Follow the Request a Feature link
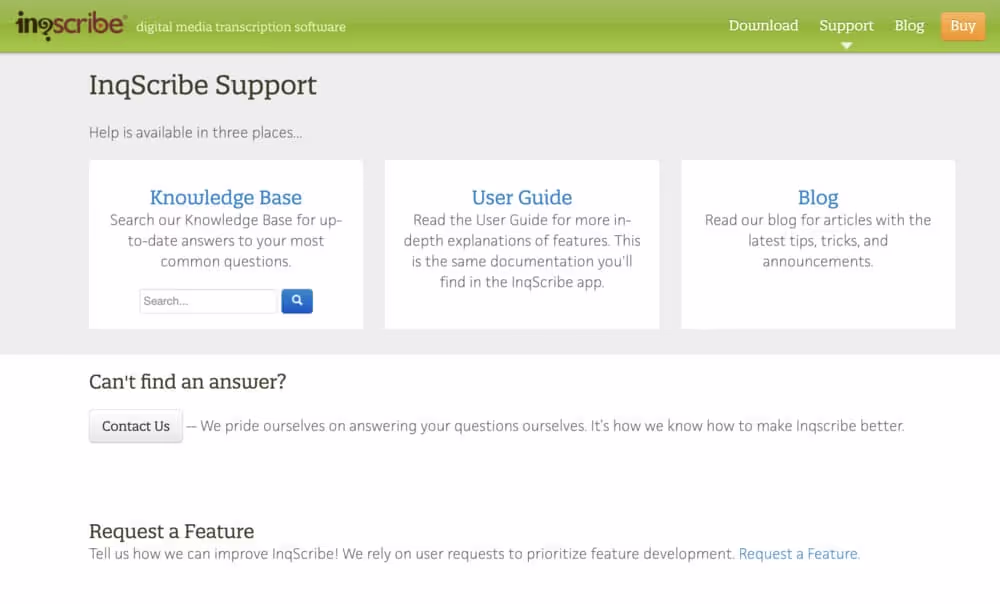Viewport: 1000px width, 604px height. pyautogui.click(x=799, y=554)
